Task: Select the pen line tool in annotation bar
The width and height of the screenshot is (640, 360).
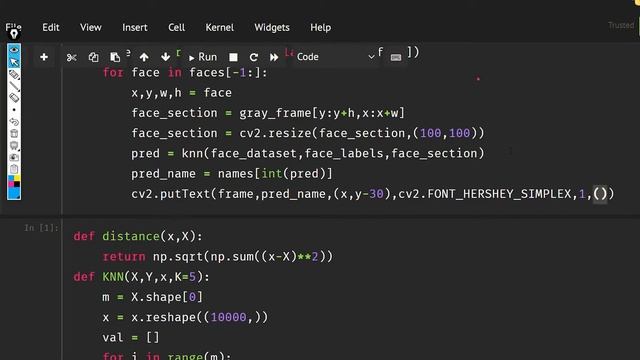Action: [14, 86]
